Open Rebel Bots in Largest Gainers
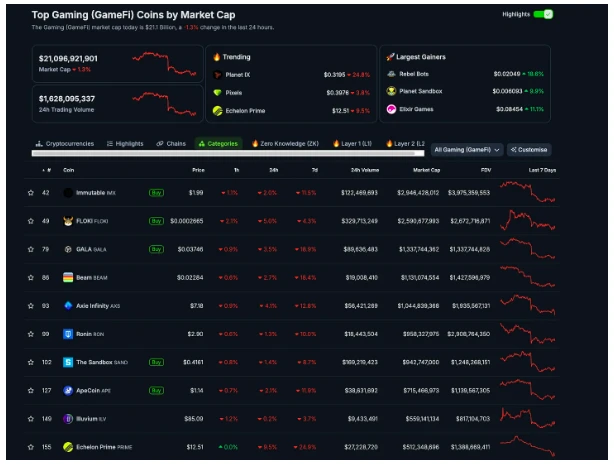 click(x=415, y=73)
